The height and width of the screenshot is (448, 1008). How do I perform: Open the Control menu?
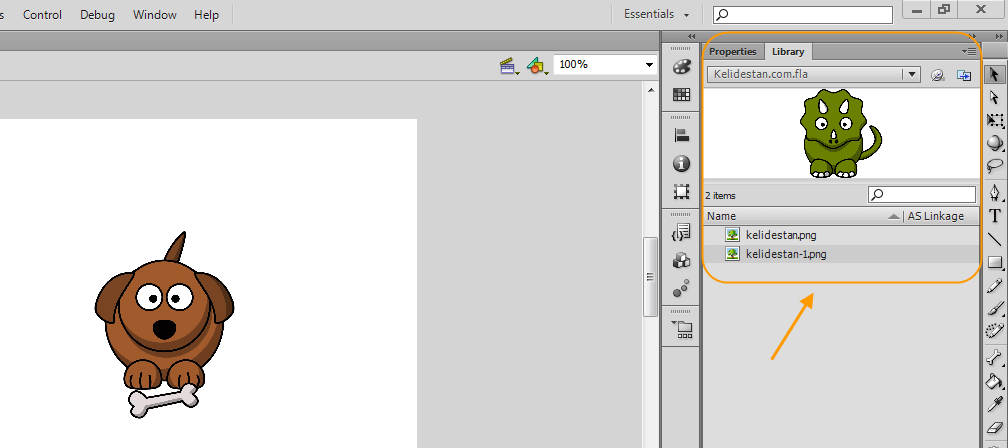pyautogui.click(x=42, y=14)
